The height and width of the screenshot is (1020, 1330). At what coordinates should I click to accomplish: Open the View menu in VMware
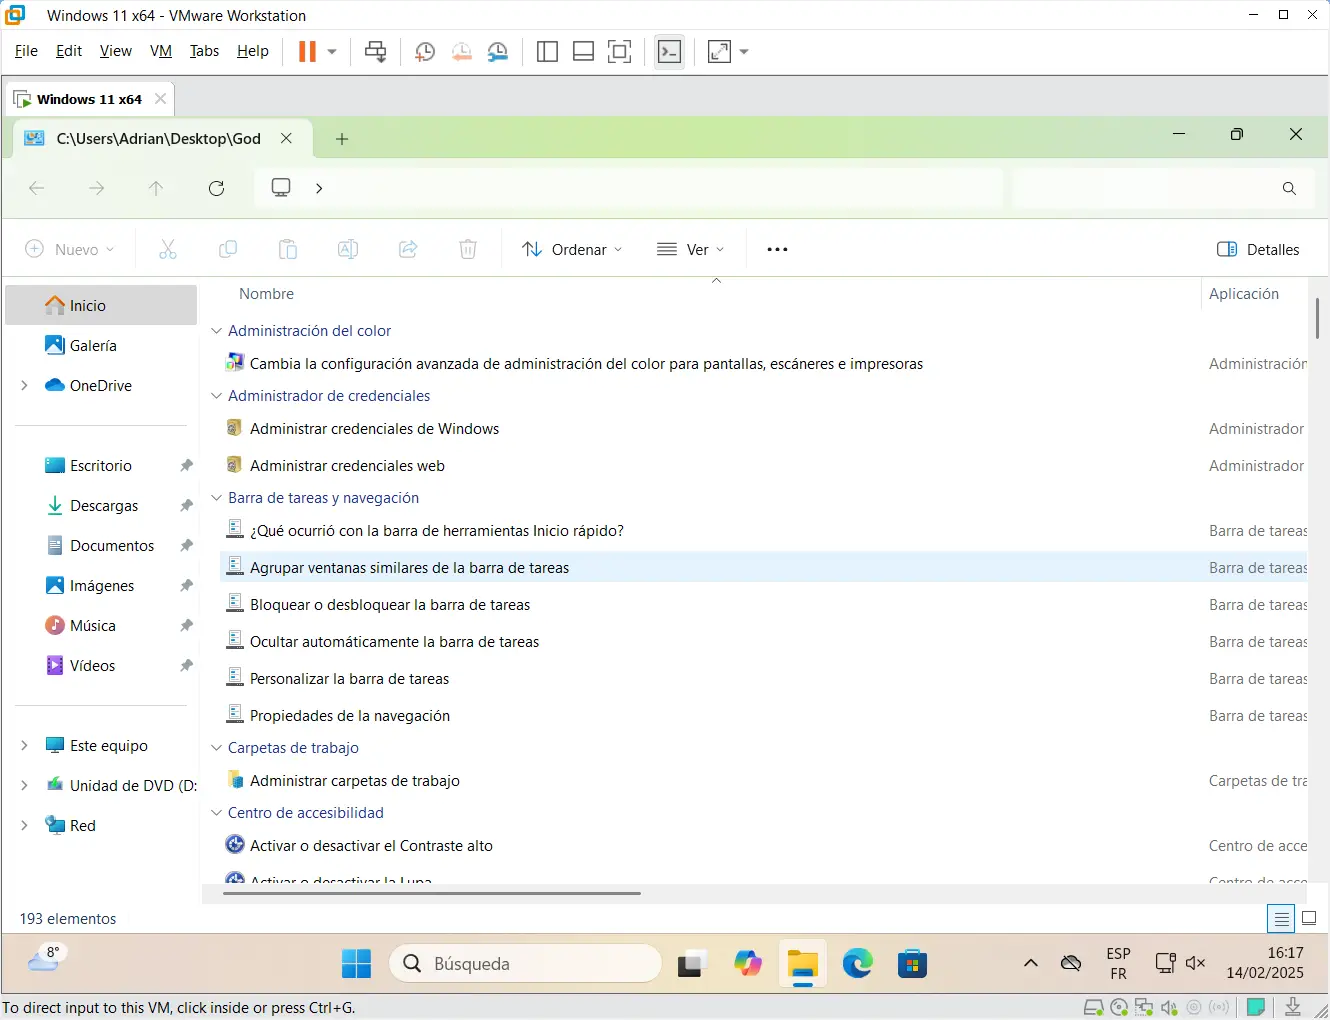(x=116, y=51)
